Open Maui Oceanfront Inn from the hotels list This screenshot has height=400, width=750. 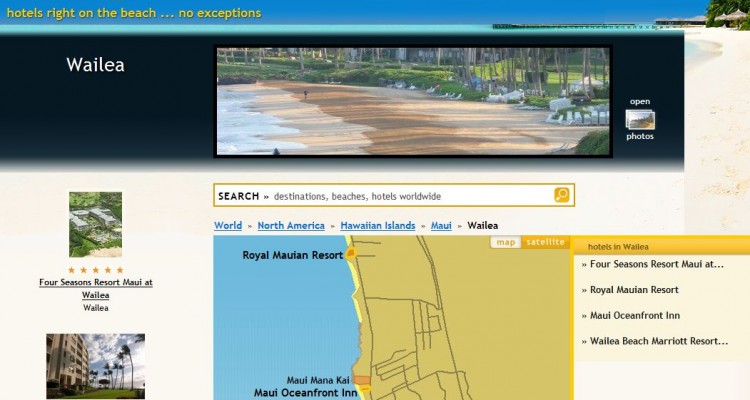pyautogui.click(x=635, y=316)
